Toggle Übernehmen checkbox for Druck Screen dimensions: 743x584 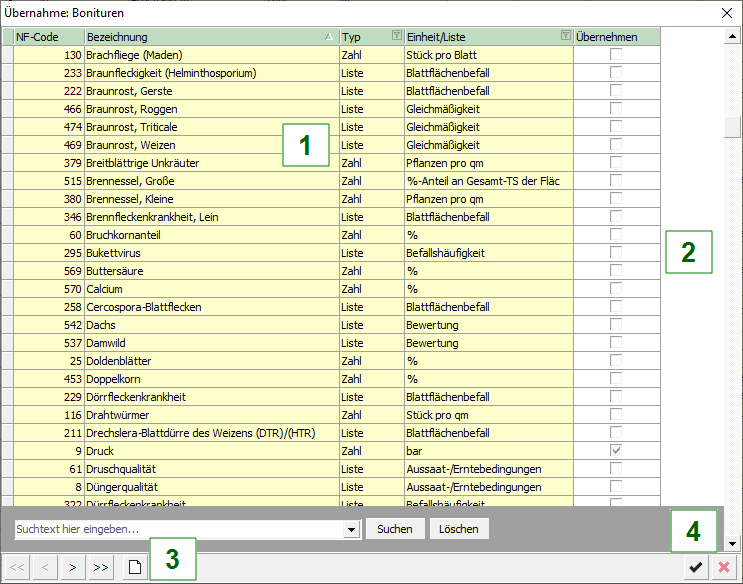click(616, 451)
